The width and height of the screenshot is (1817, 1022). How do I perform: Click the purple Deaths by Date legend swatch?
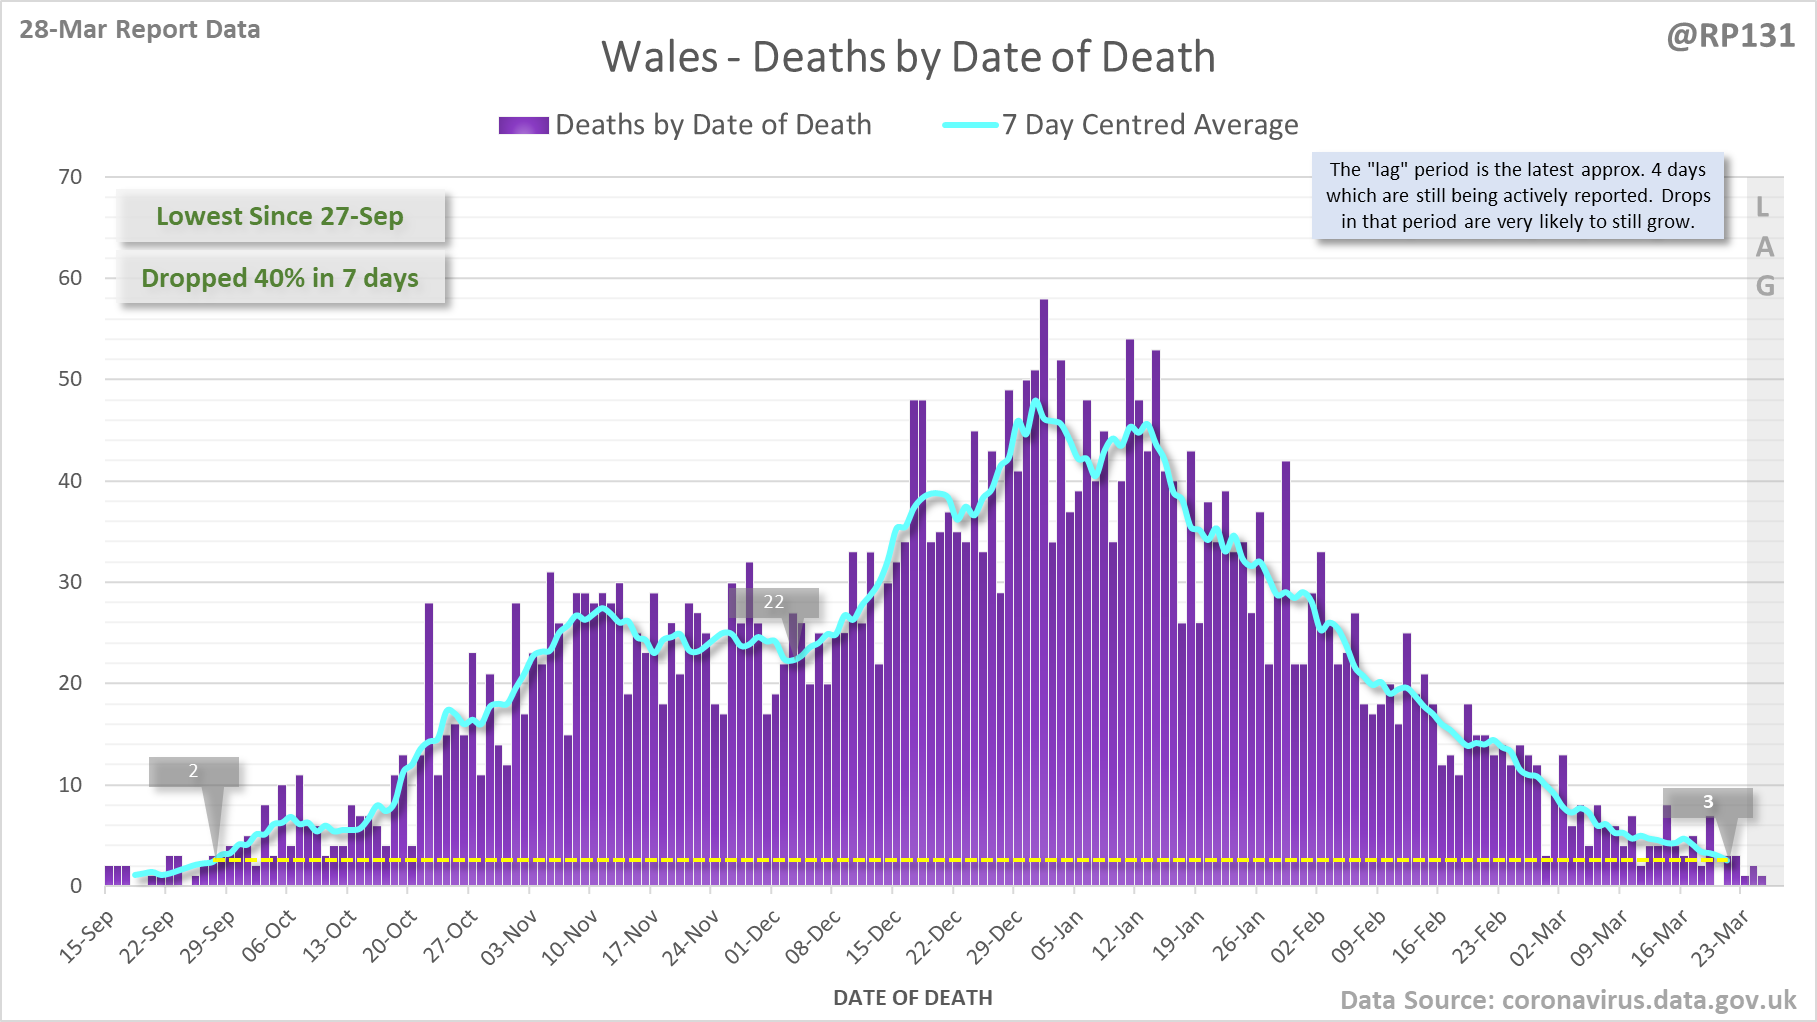523,125
